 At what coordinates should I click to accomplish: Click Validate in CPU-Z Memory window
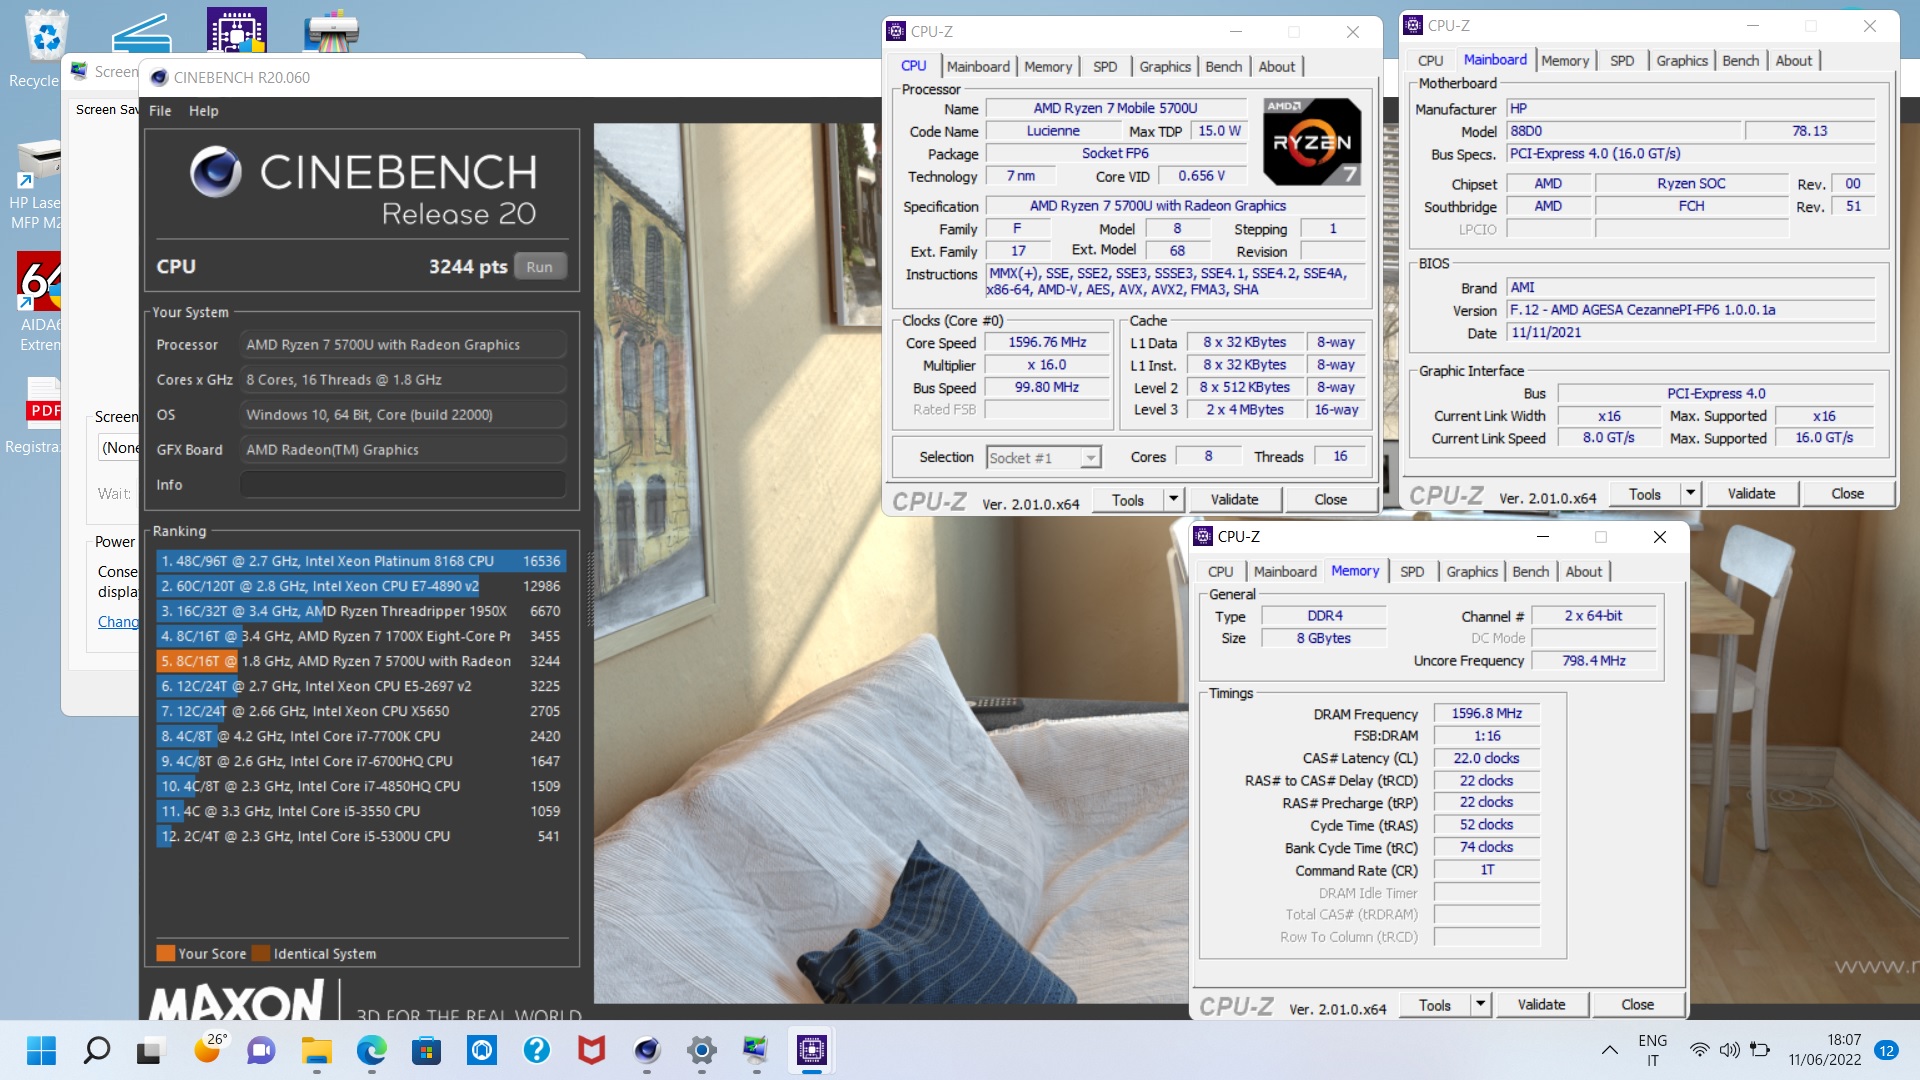click(x=1541, y=1004)
